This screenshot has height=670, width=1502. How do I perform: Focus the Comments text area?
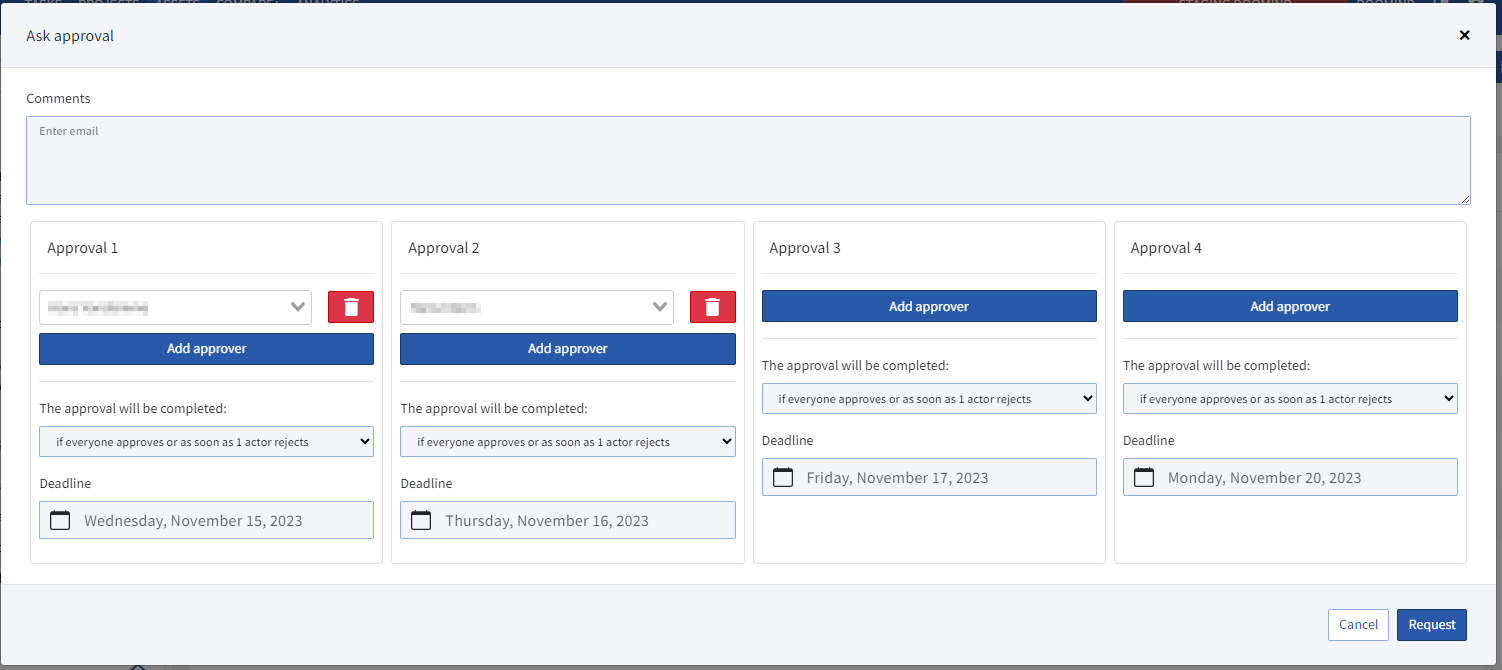[x=748, y=160]
